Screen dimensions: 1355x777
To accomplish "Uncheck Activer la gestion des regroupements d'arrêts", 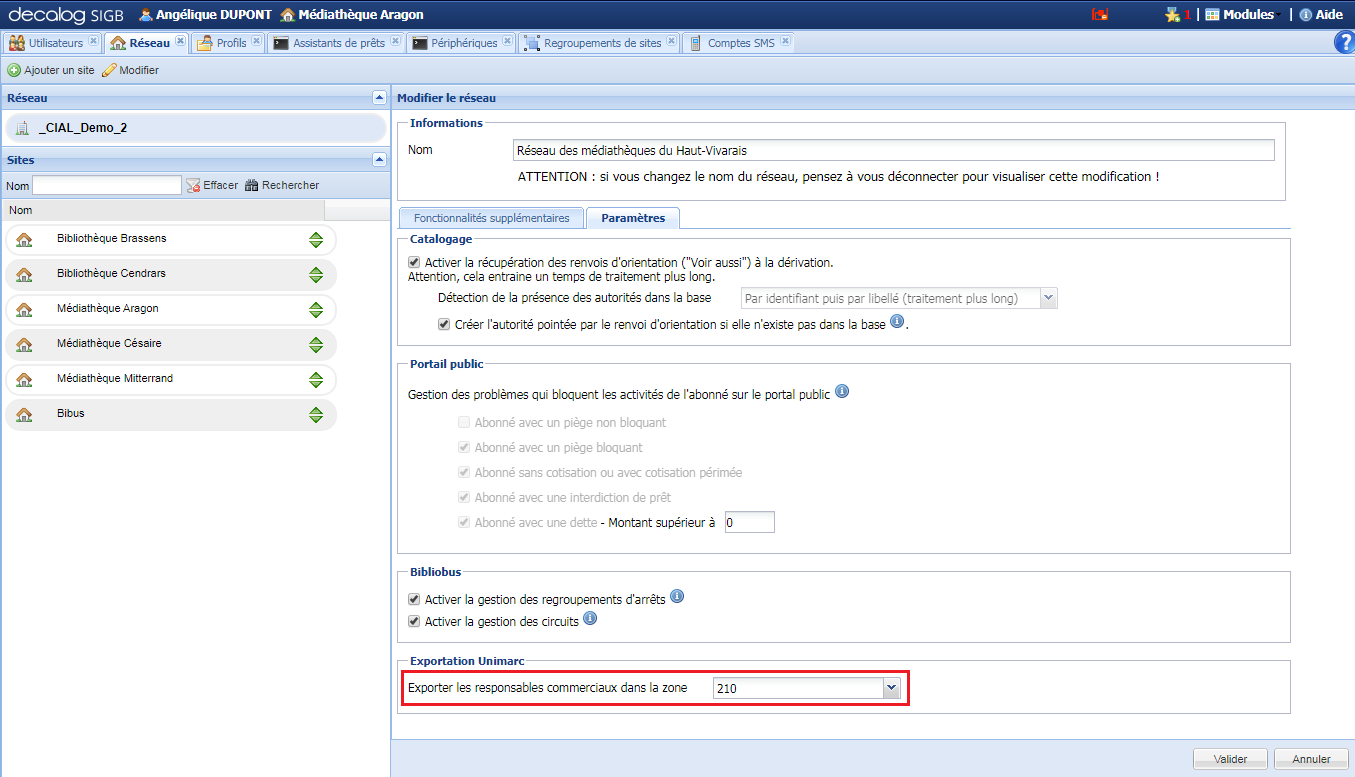I will (x=414, y=596).
